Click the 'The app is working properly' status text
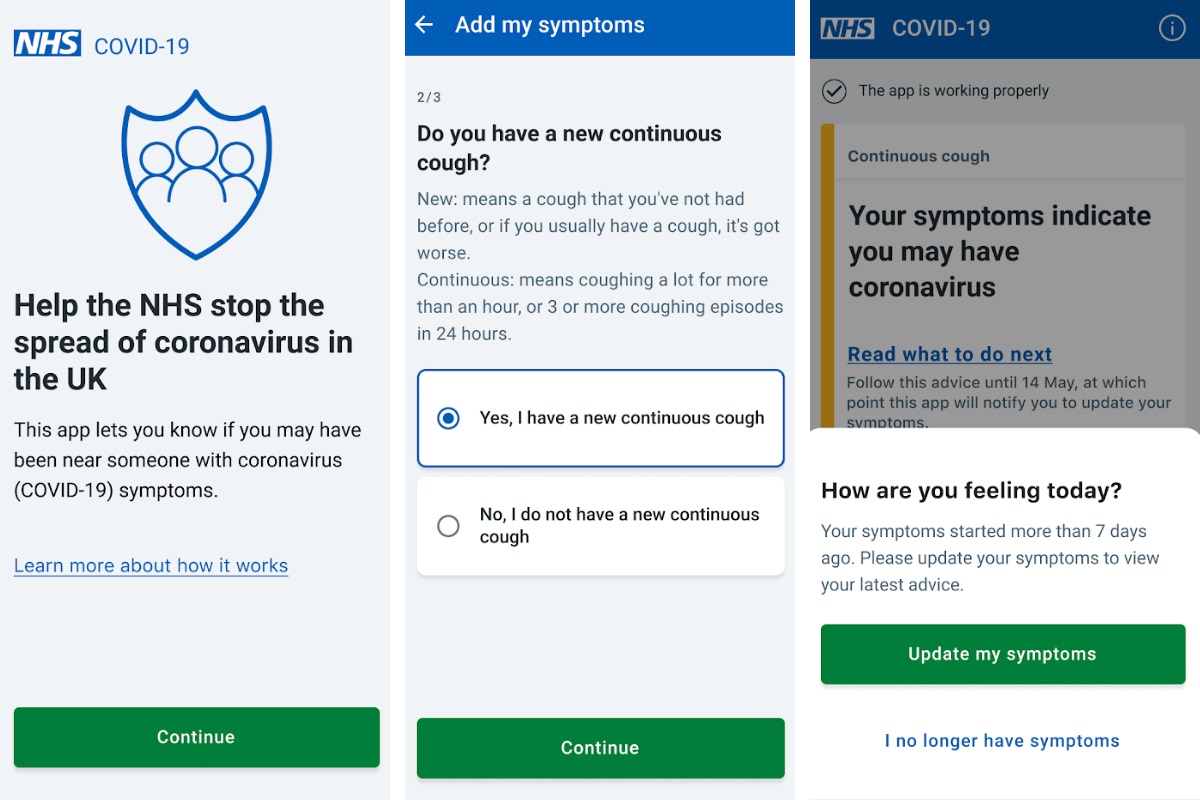 tap(953, 91)
